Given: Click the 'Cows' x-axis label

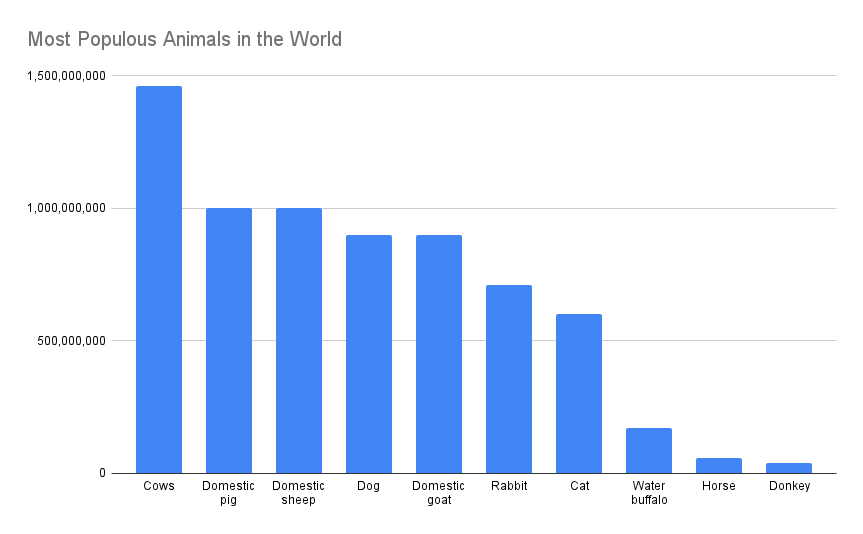Looking at the screenshot, I should 159,486.
